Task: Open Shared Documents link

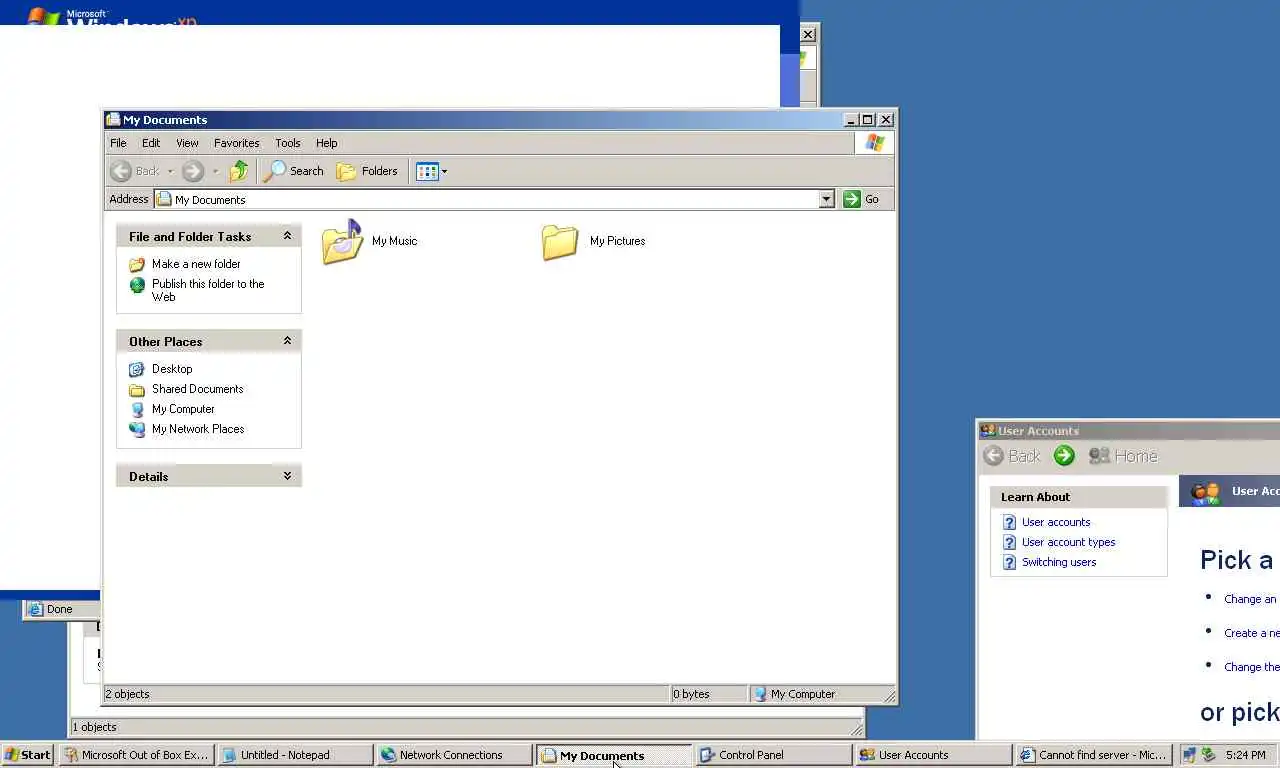Action: (197, 389)
